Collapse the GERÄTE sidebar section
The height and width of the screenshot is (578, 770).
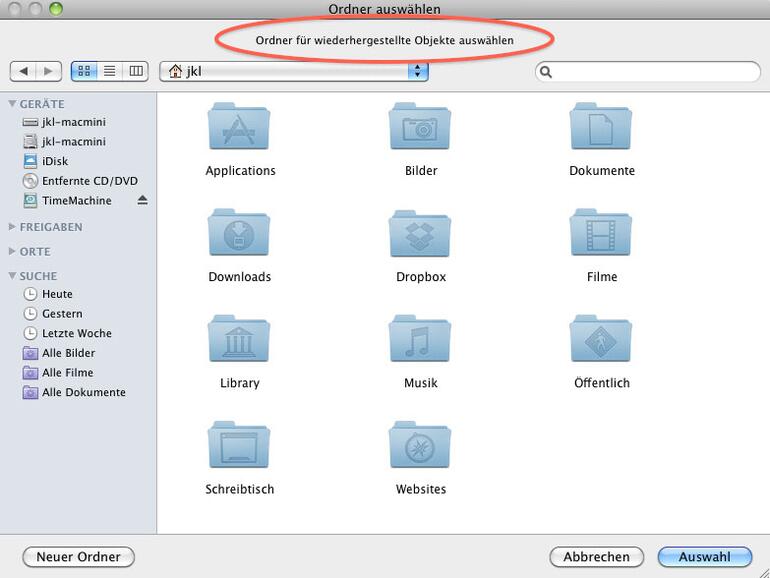click(12, 104)
